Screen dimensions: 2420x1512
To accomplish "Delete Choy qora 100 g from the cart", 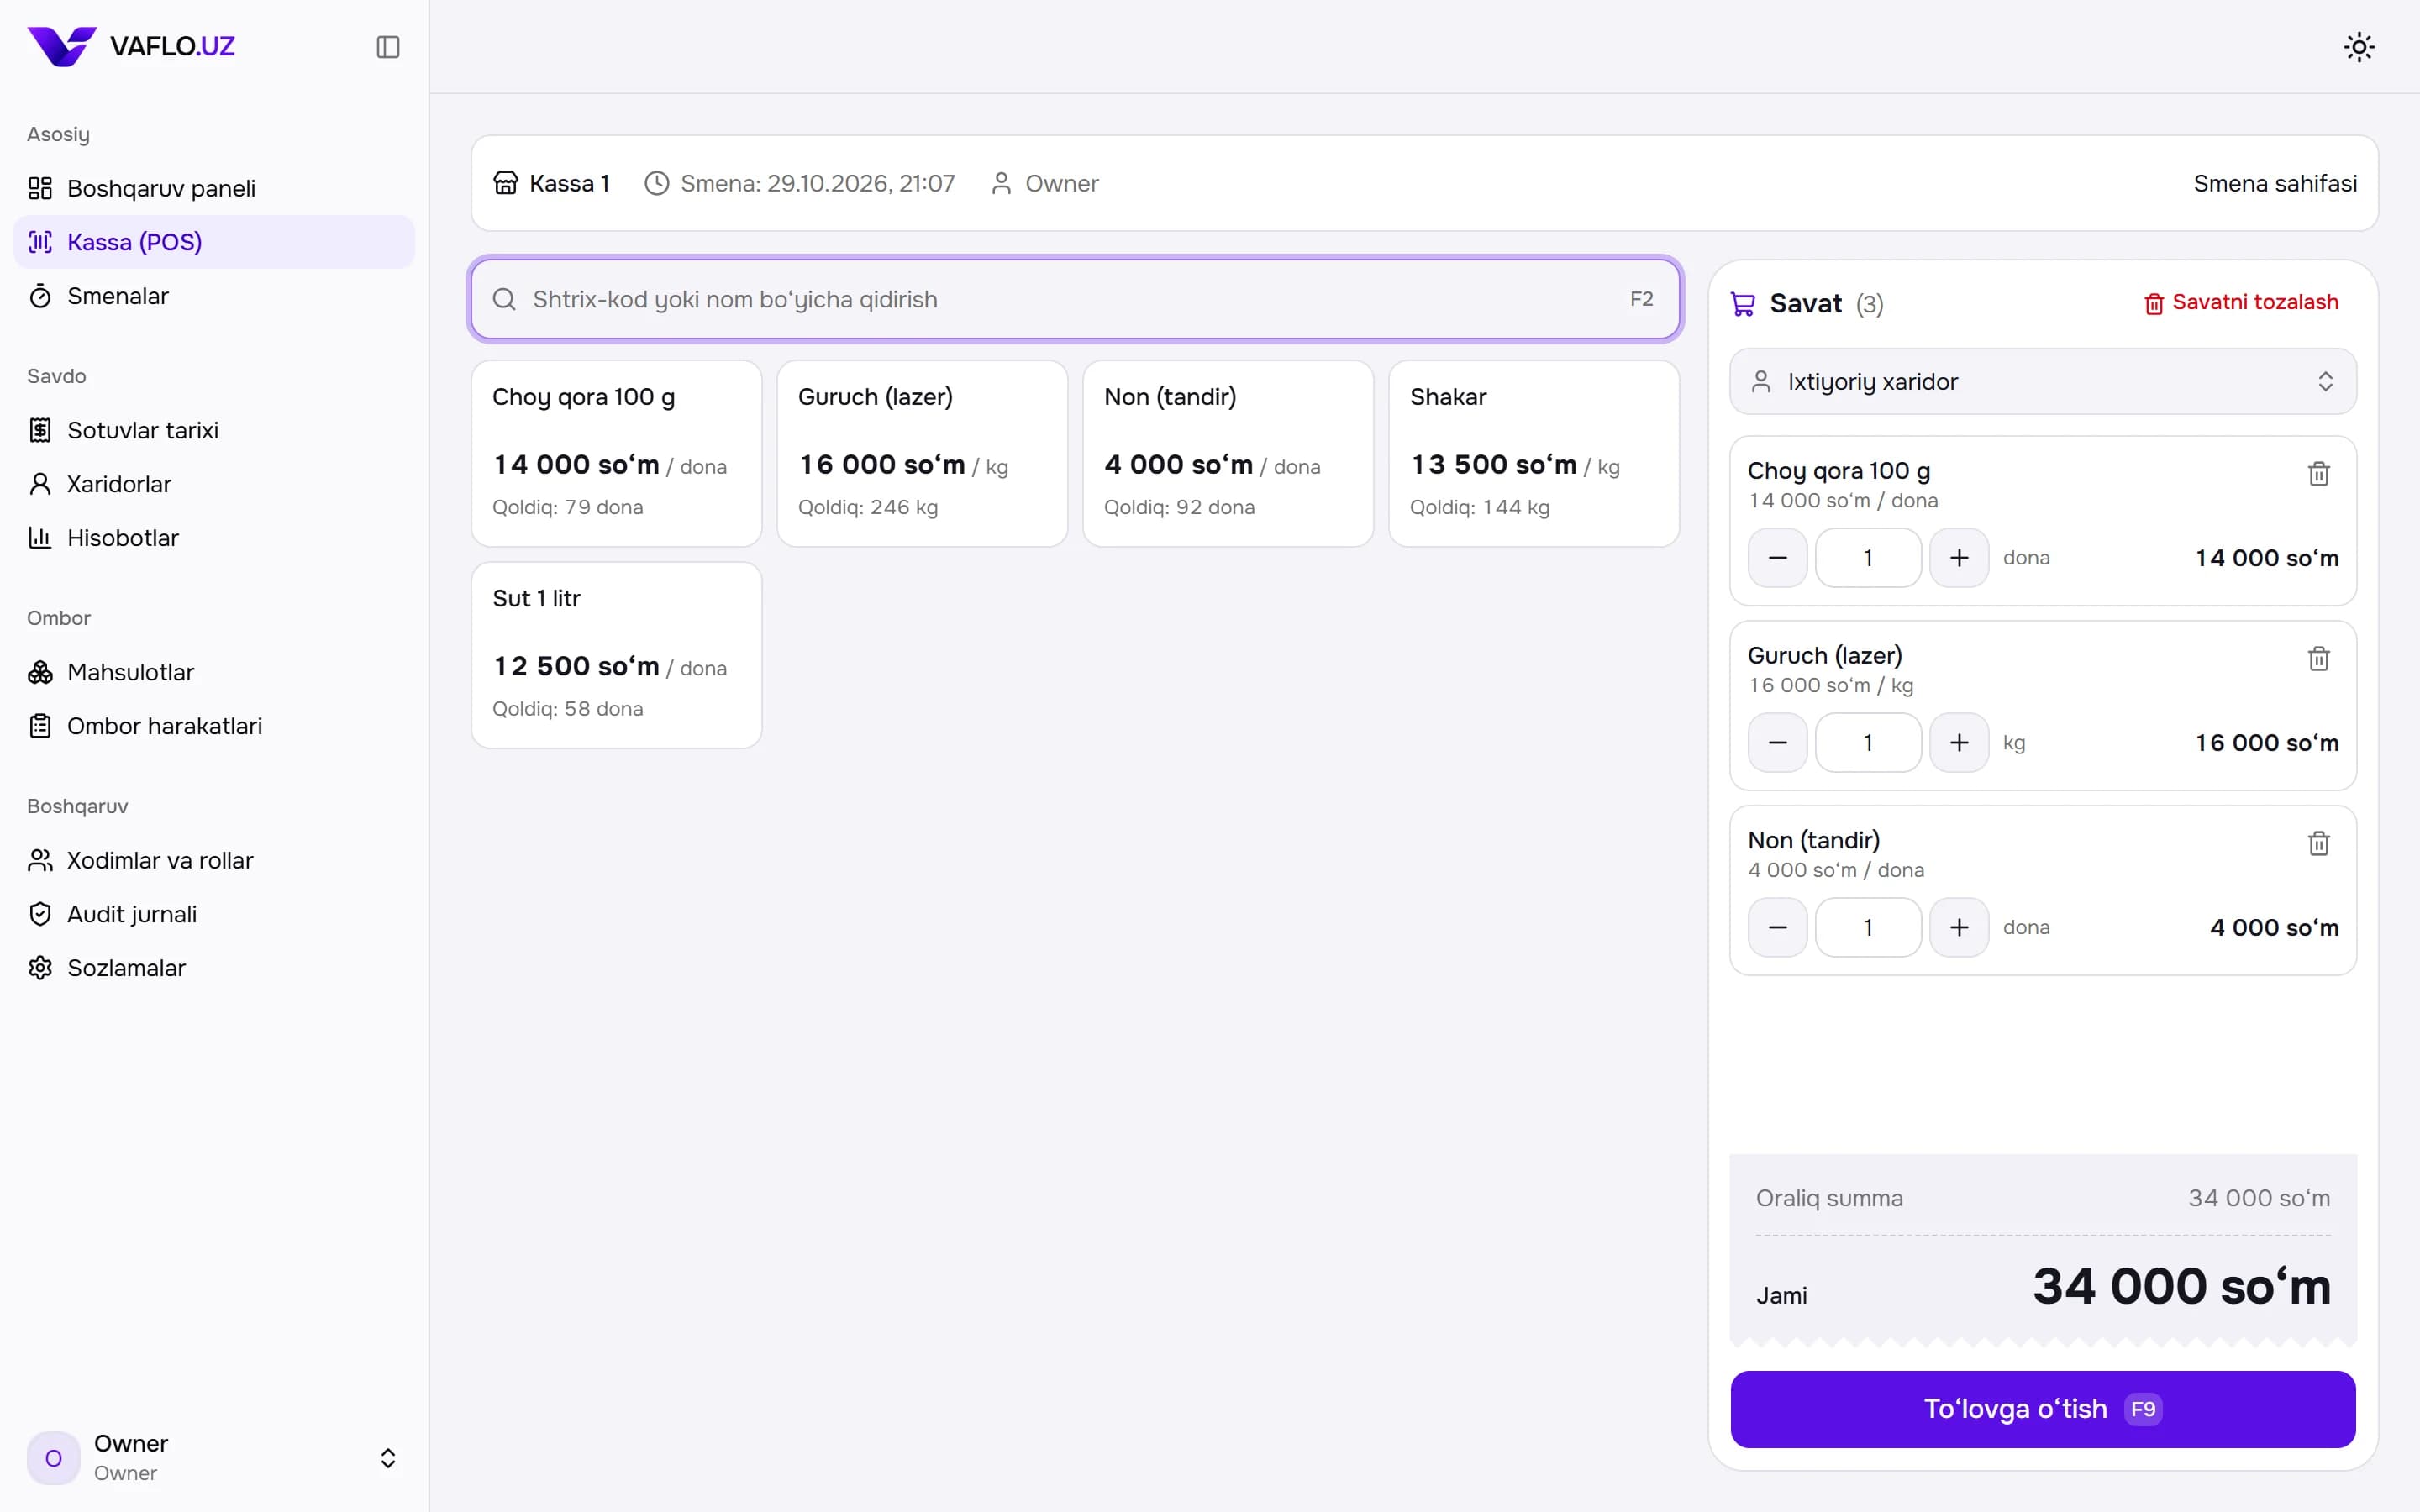I will point(2318,474).
